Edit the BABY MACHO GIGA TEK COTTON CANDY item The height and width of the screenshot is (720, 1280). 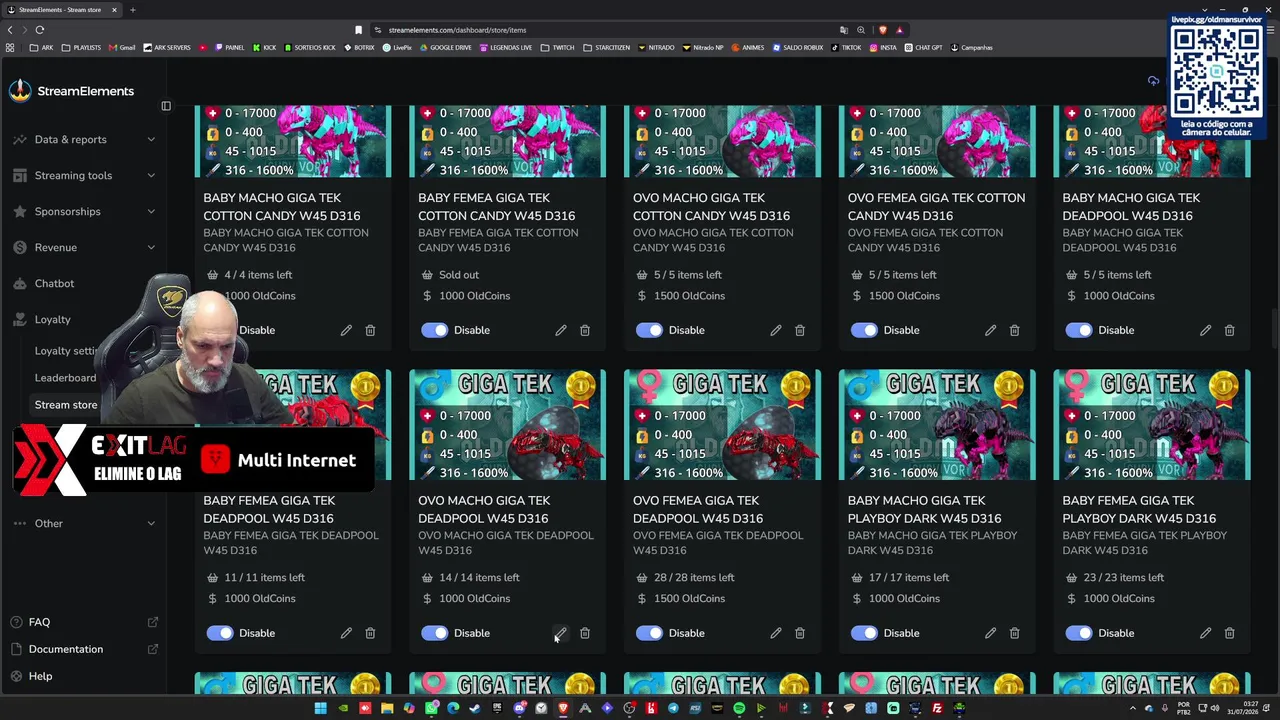(346, 330)
